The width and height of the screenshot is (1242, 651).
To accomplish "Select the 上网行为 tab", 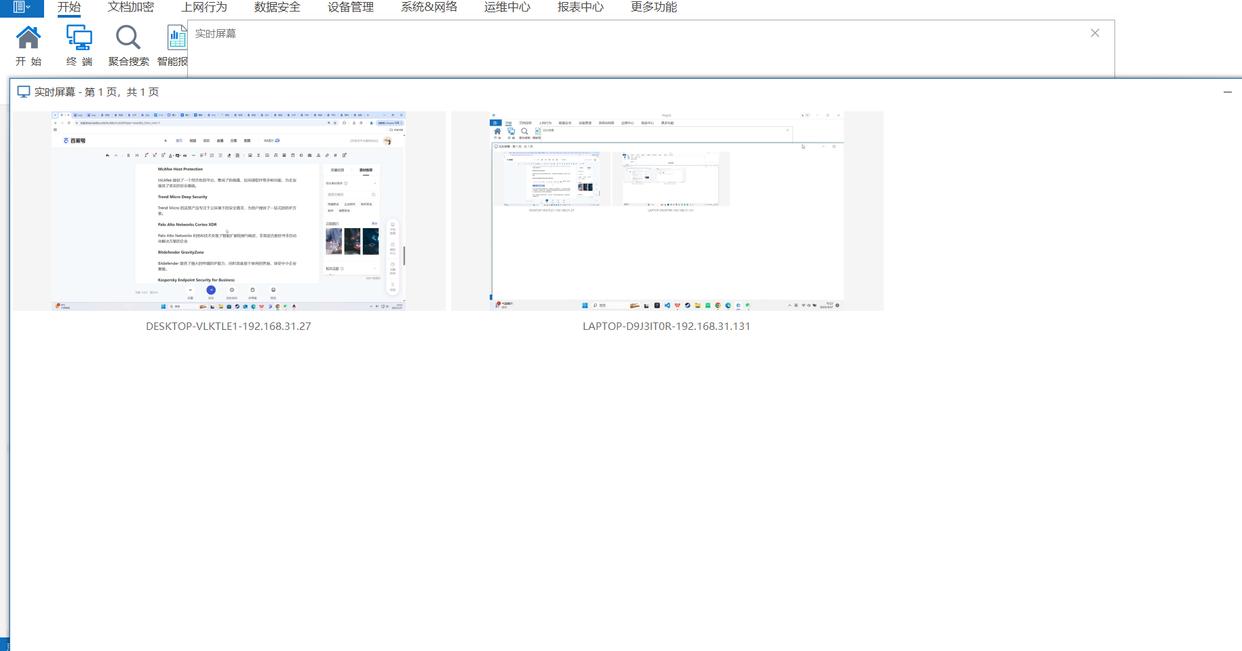I will (204, 7).
